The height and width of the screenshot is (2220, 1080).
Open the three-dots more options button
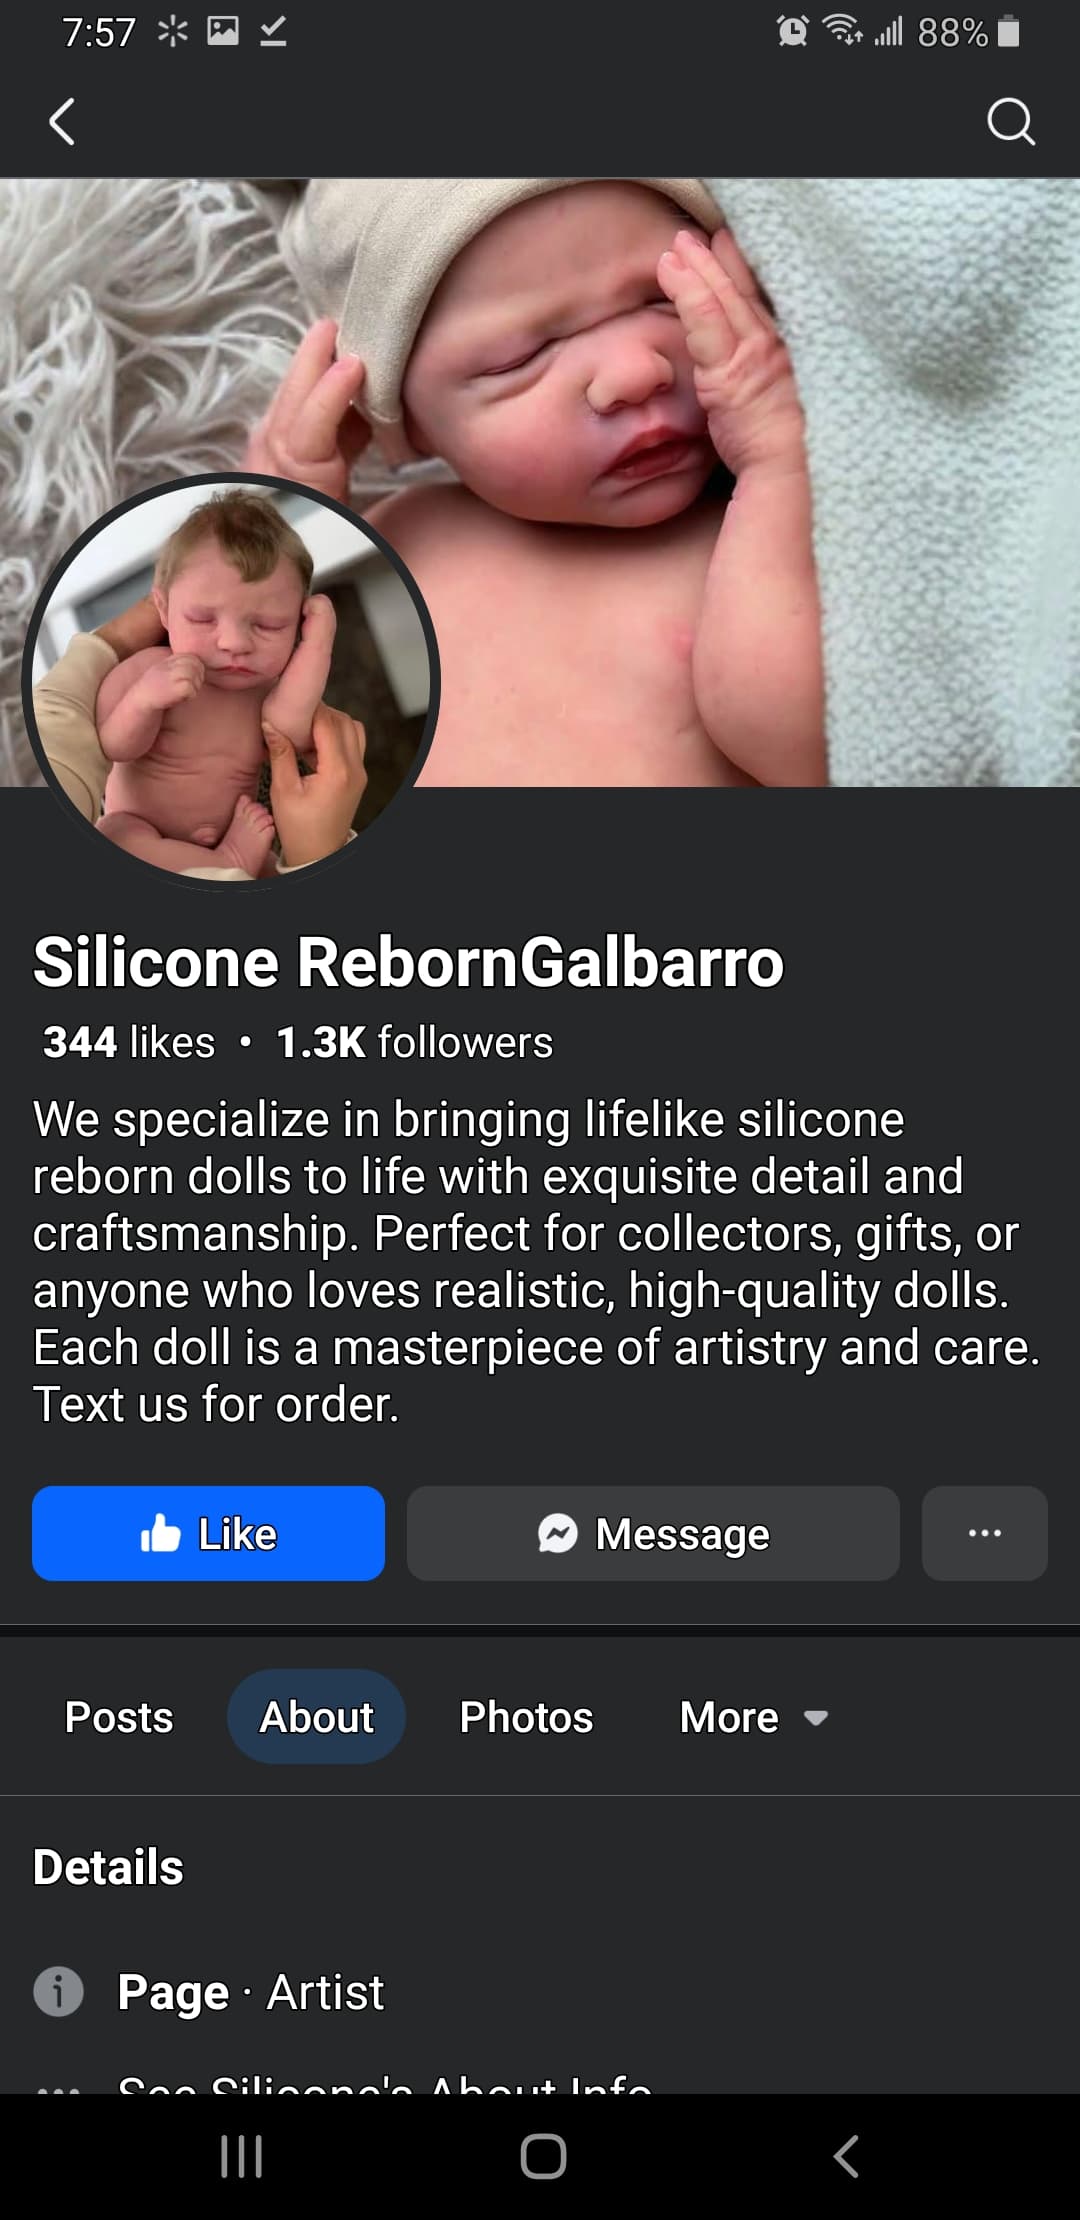984,1533
